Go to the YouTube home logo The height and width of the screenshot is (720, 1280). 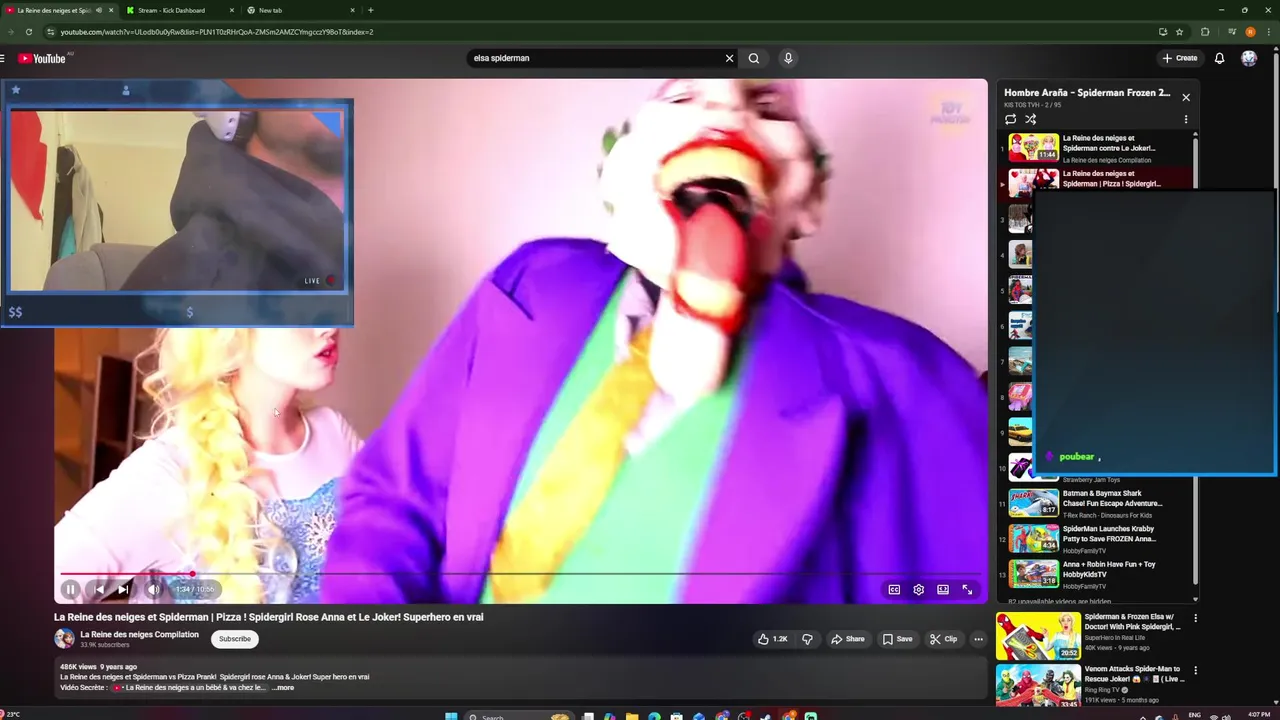coord(41,58)
